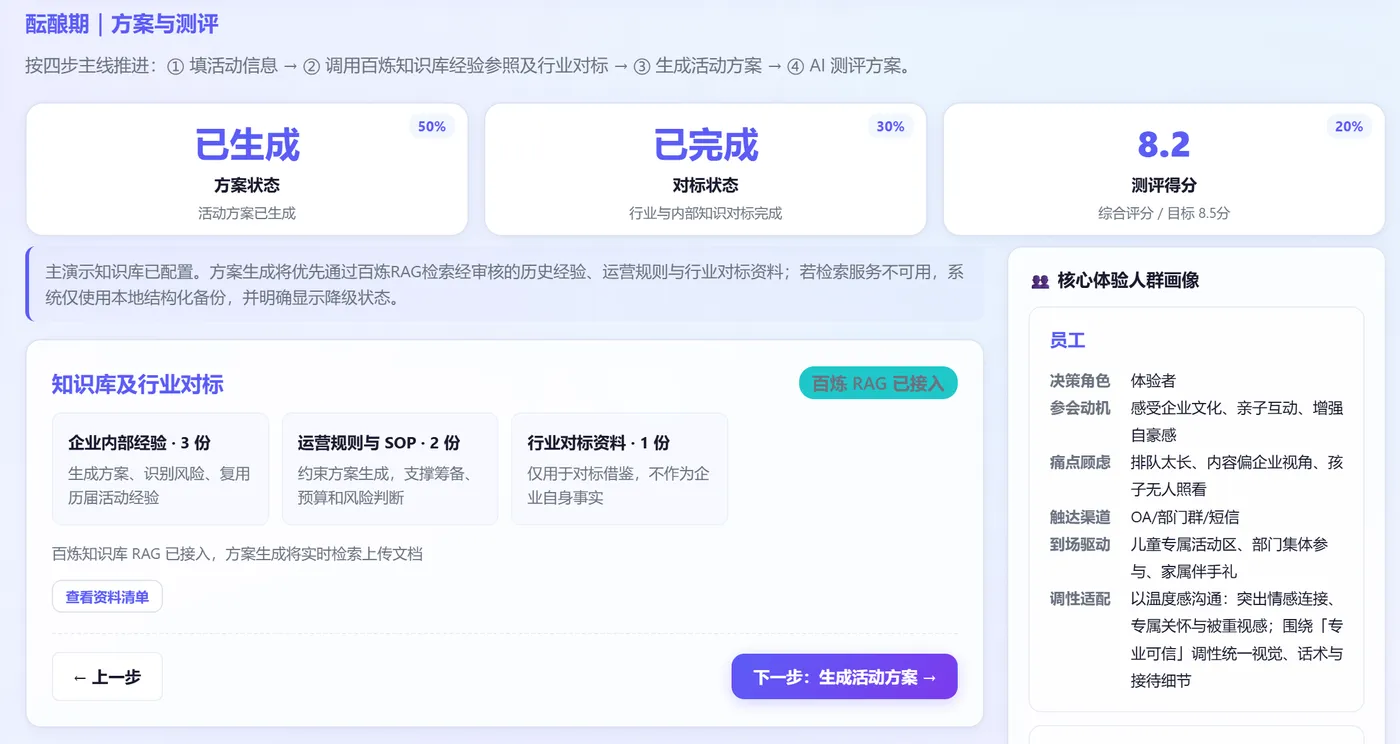
Task: Click the OA/部门群/短信 value
Action: click(x=1185, y=517)
